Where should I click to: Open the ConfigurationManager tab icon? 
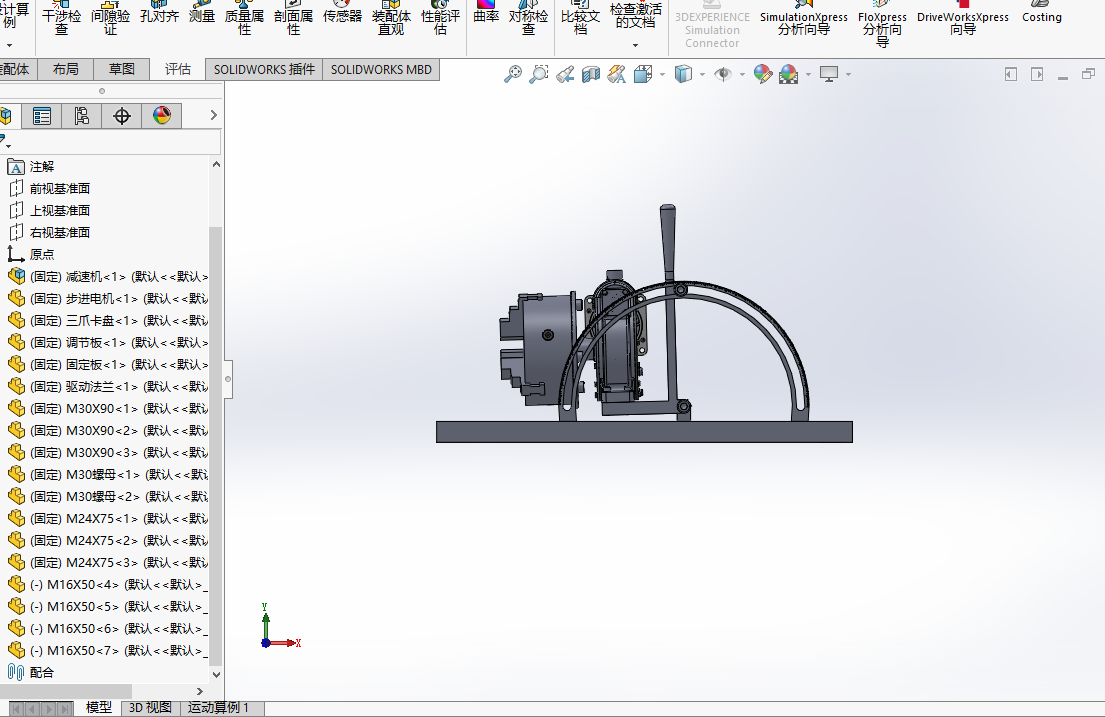(82, 116)
